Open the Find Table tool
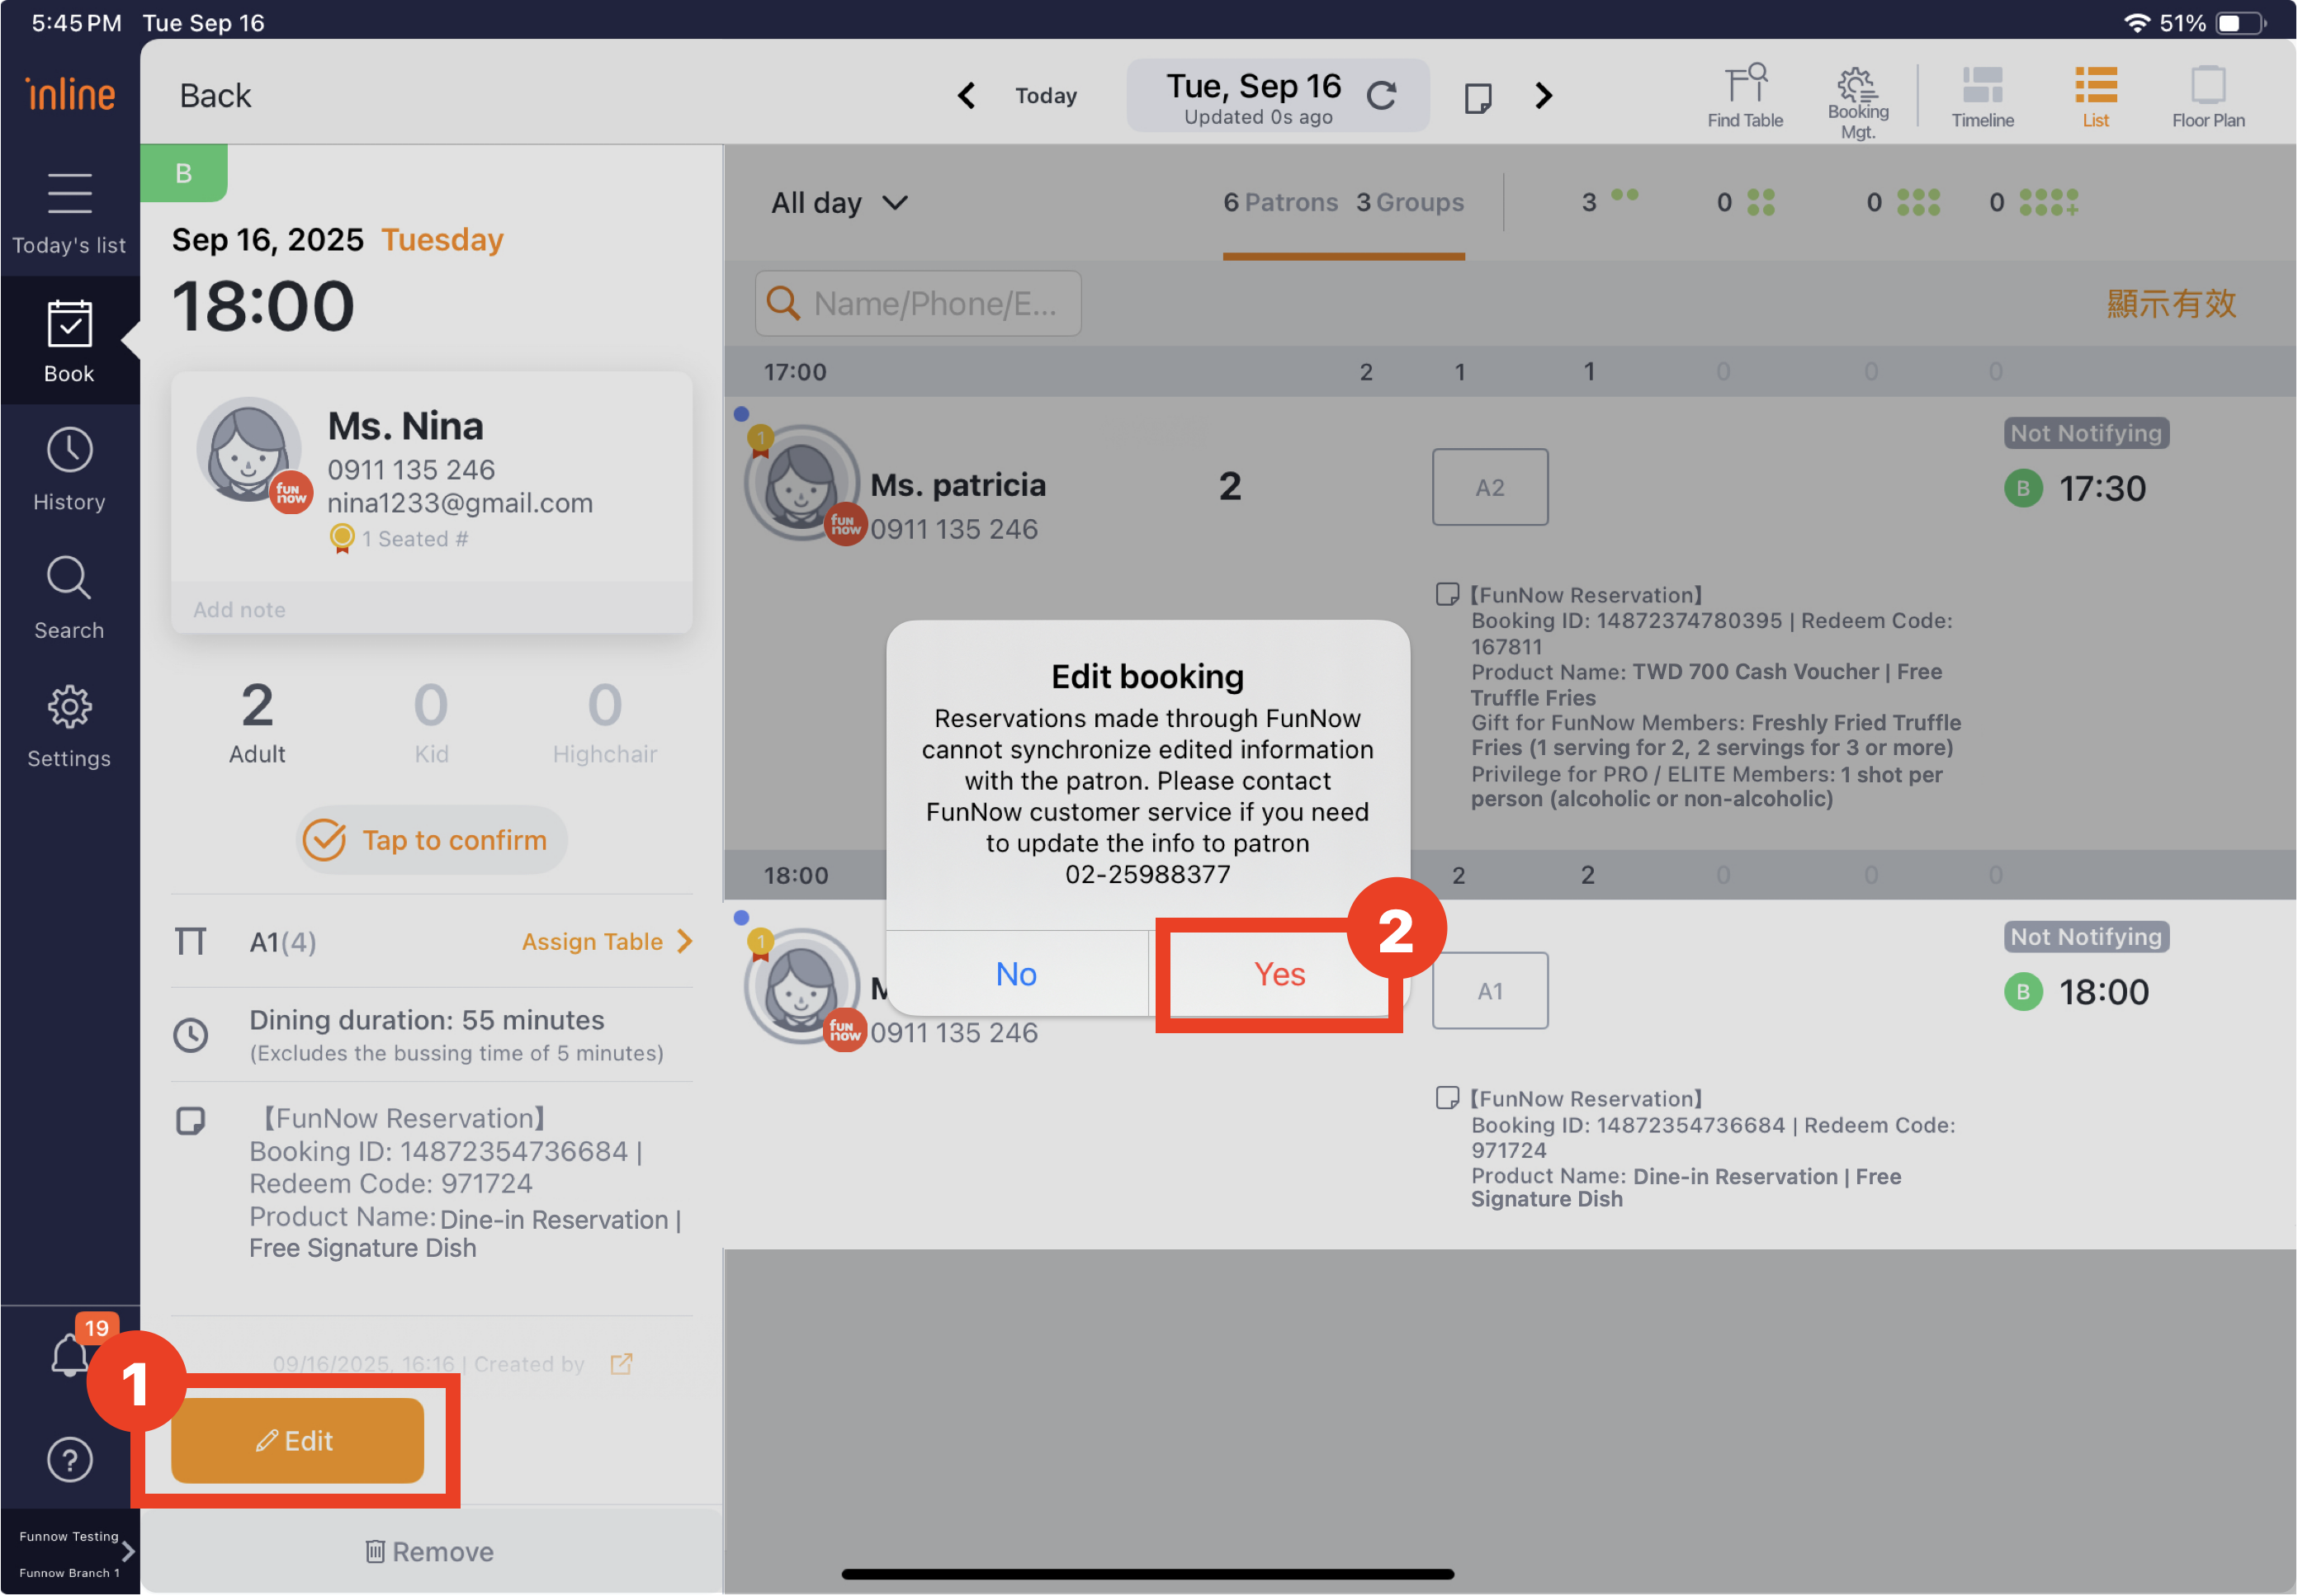Image resolution: width=2298 pixels, height=1596 pixels. [x=1744, y=96]
